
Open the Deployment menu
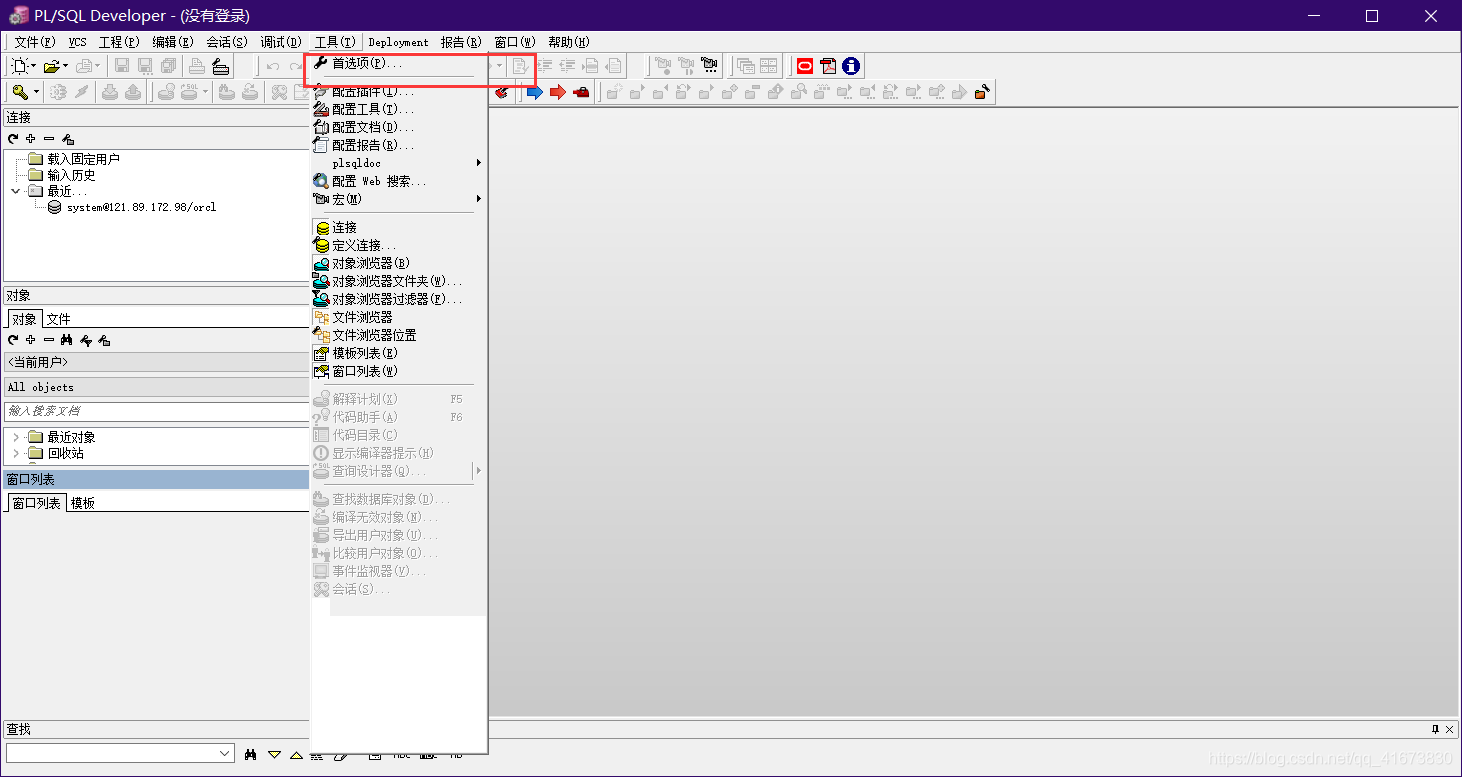click(398, 42)
